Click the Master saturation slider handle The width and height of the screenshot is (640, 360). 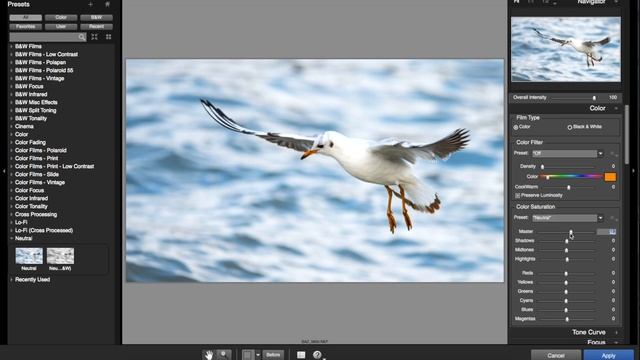(571, 232)
